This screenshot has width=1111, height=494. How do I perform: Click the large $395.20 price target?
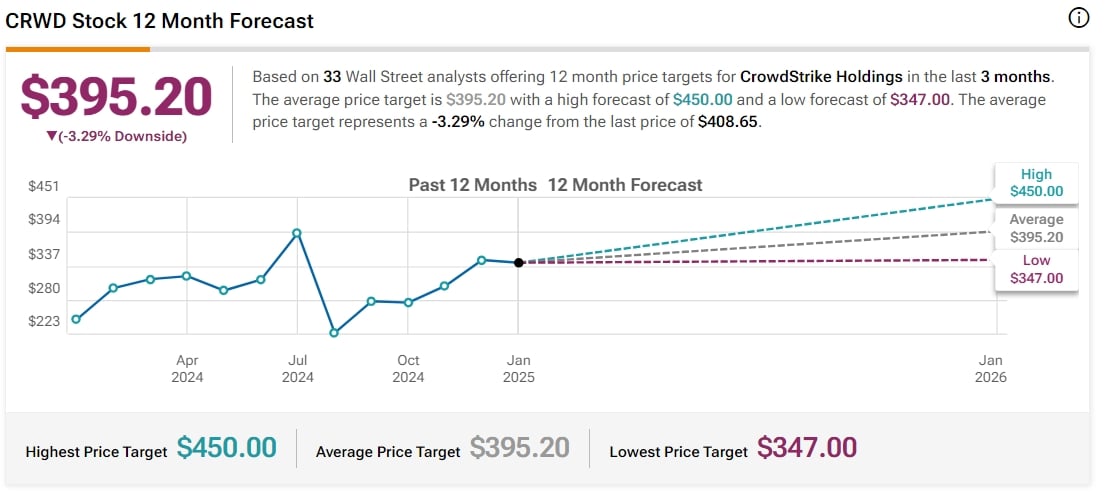(117, 97)
